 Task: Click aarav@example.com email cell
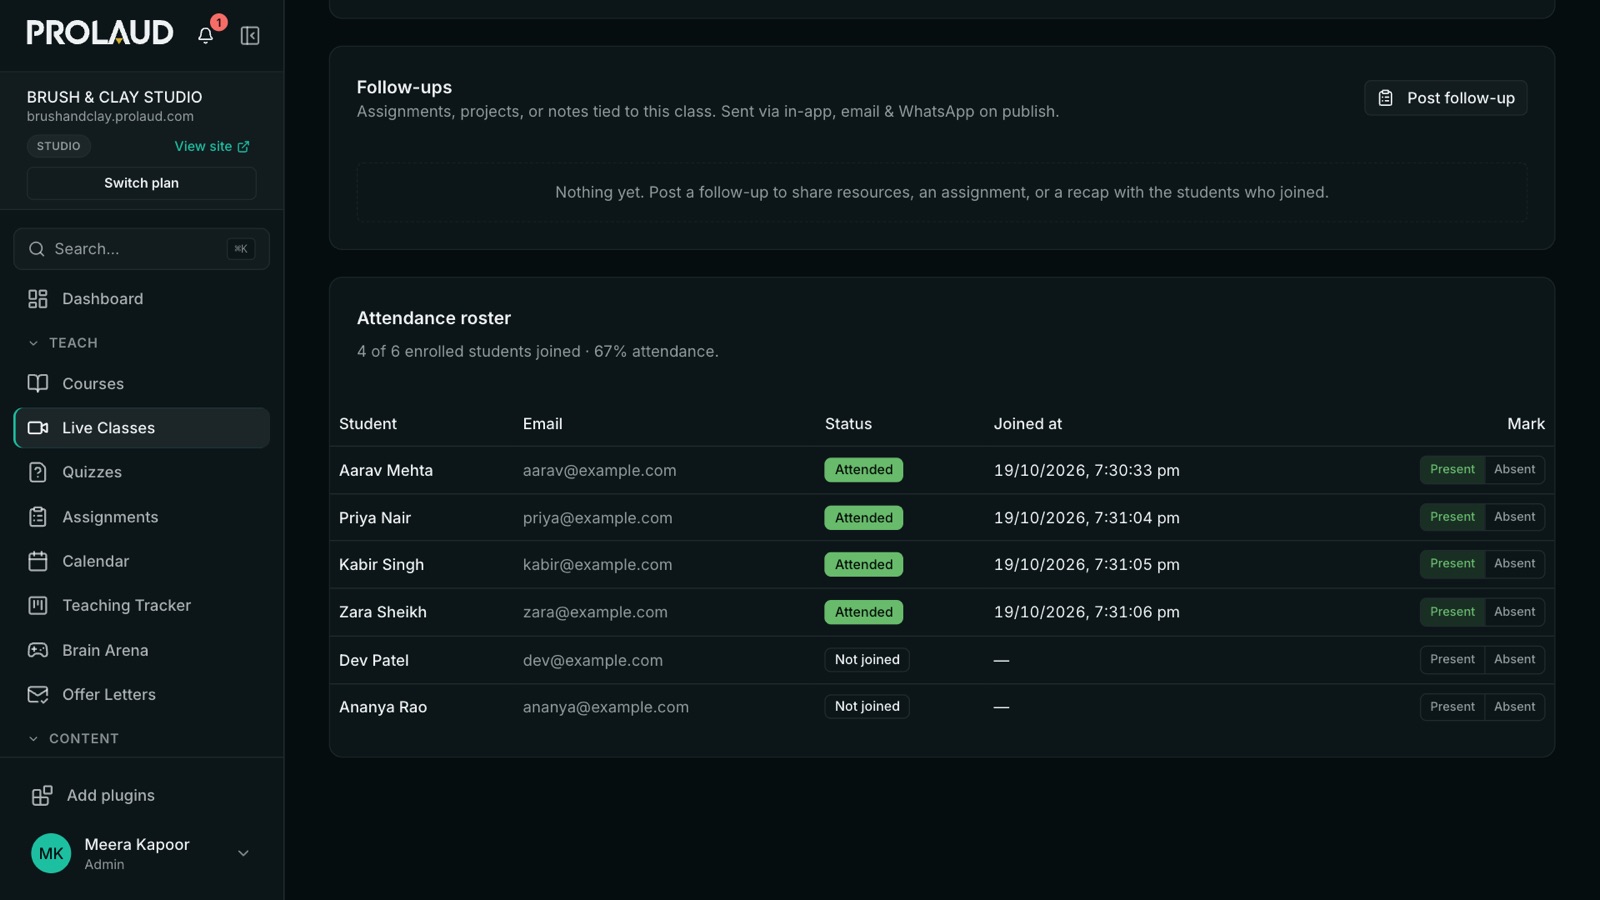tap(599, 470)
